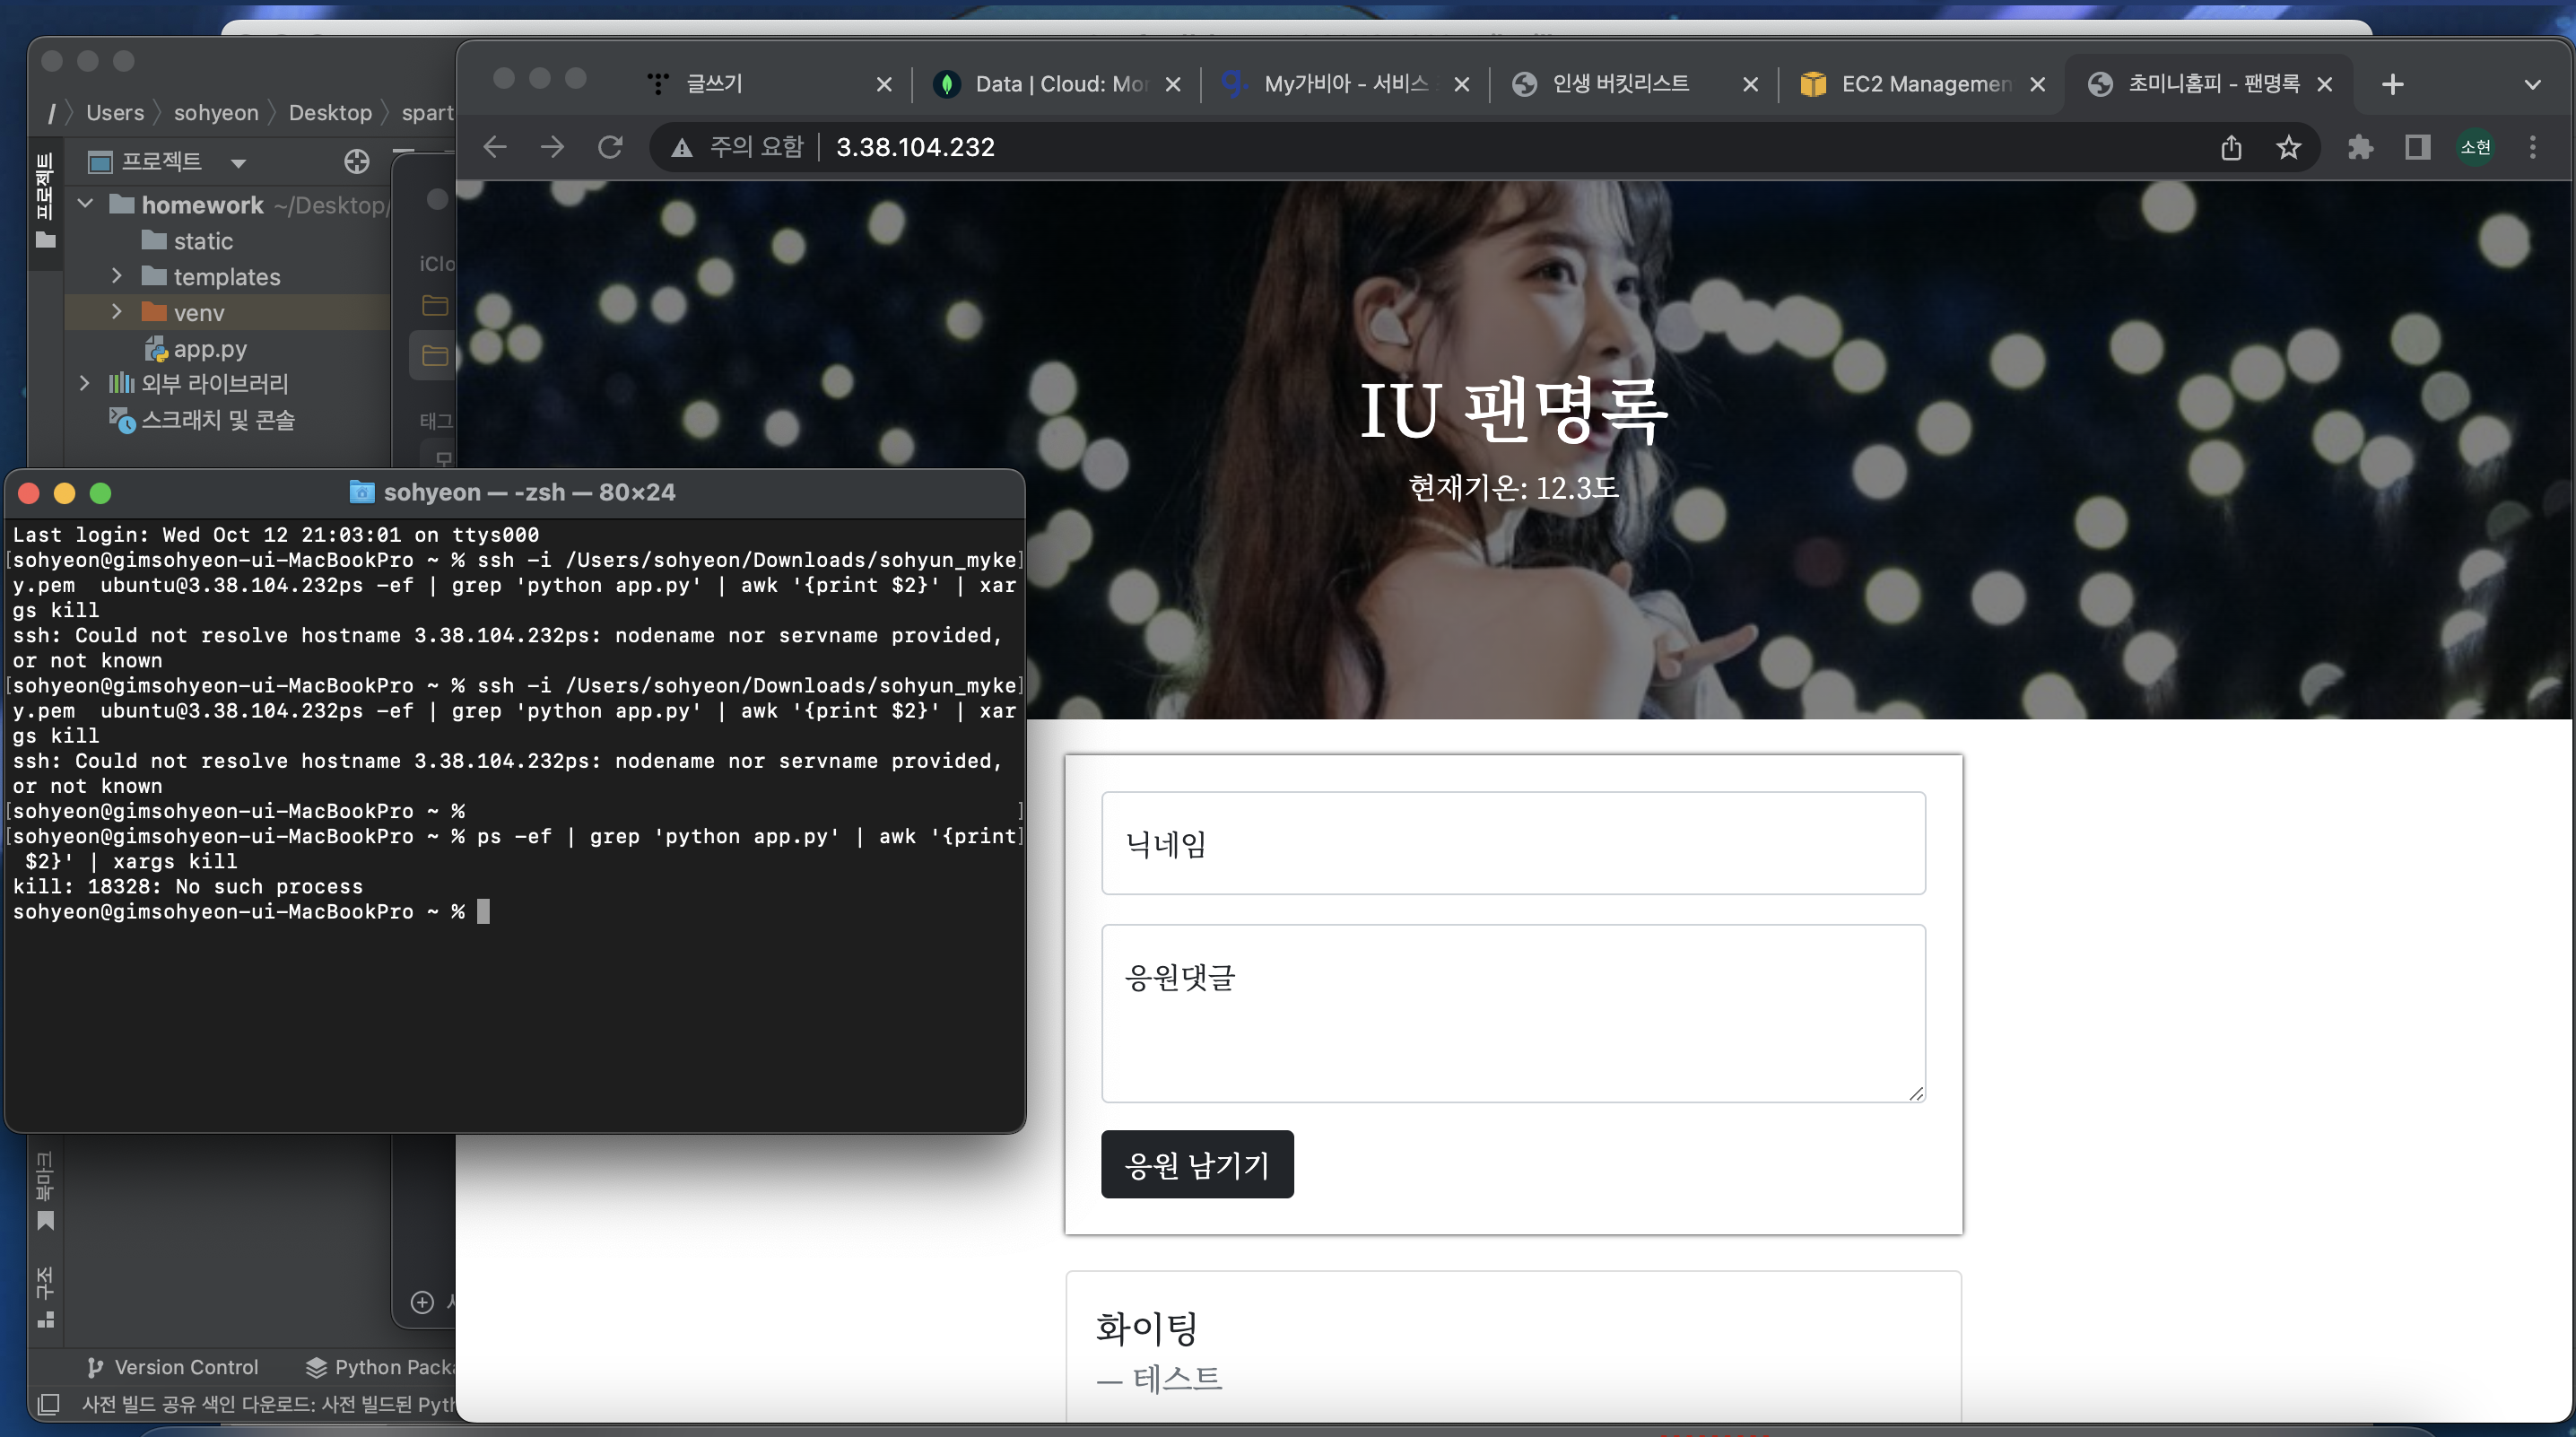
Task: Click the MongoDB leaf icon on Data tab
Action: coord(946,84)
